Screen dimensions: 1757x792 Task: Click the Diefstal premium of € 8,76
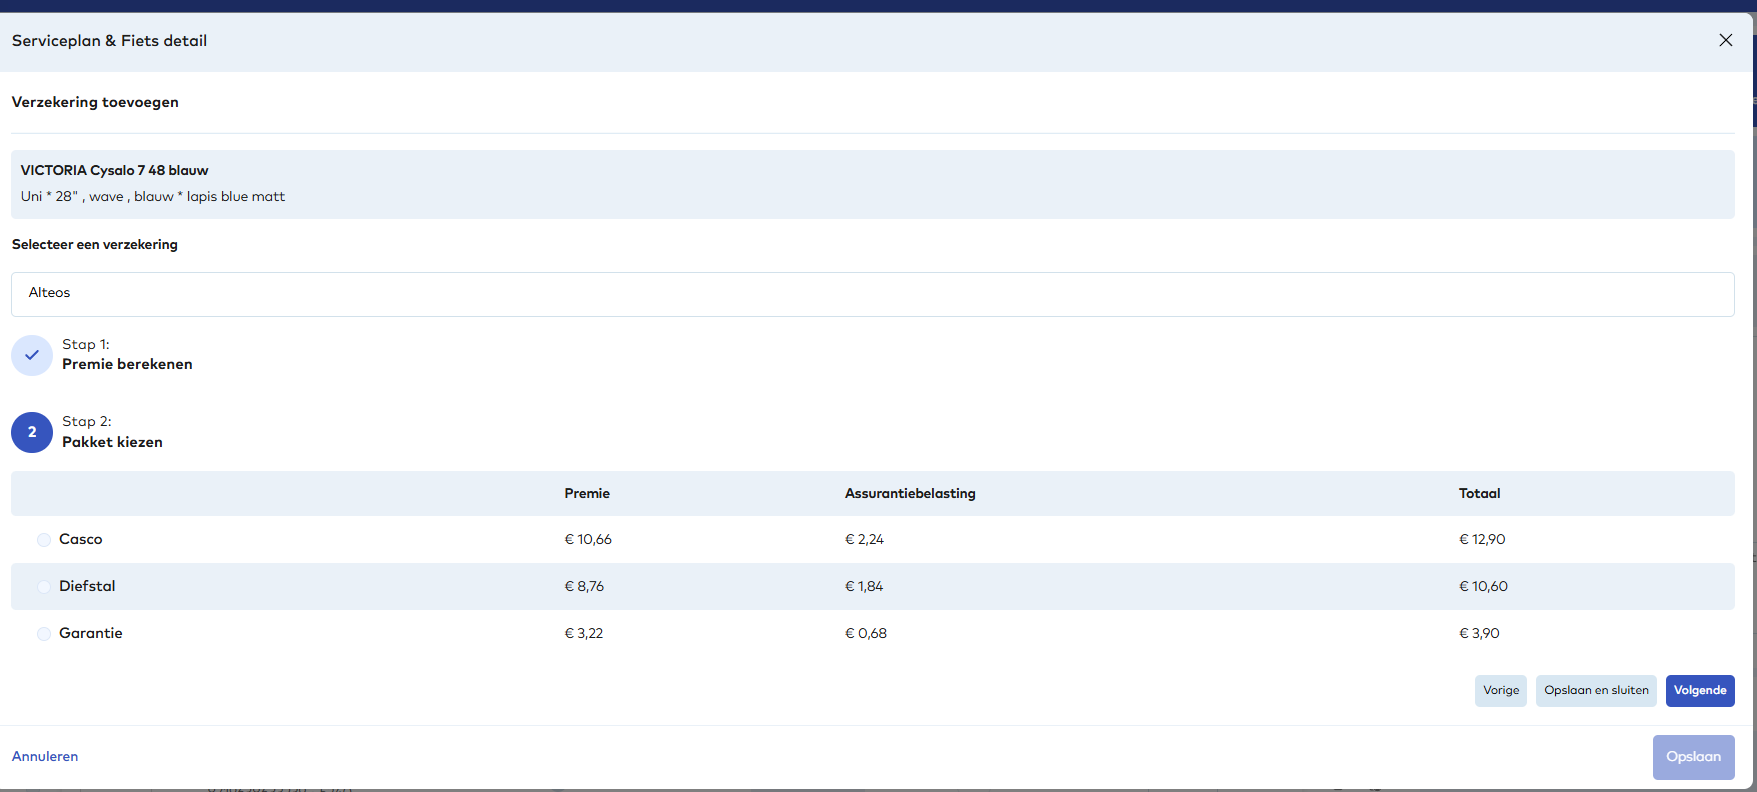point(584,587)
